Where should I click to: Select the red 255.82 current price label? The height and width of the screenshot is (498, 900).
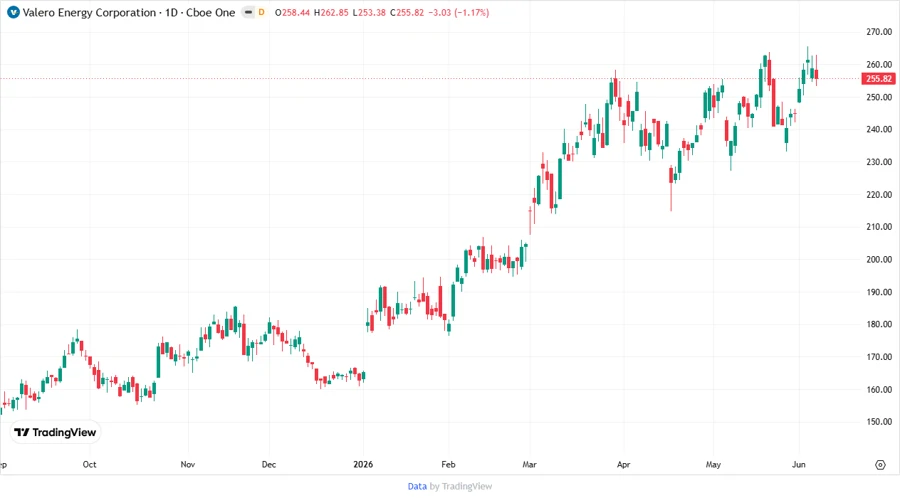(878, 79)
